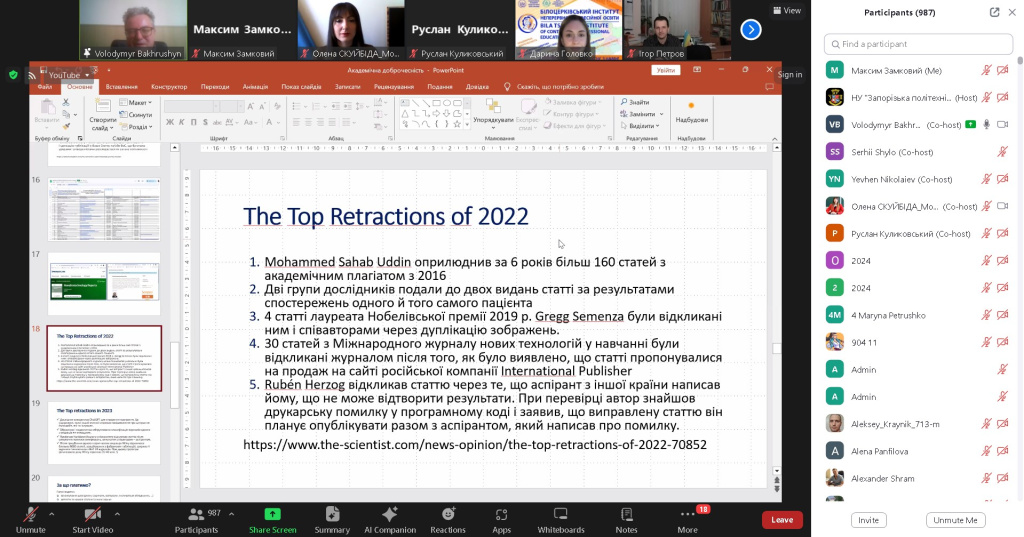The height and width of the screenshot is (537, 1024).
Task: Toggle the microphone of Volodymyr Bakhr..
Action: pos(986,125)
